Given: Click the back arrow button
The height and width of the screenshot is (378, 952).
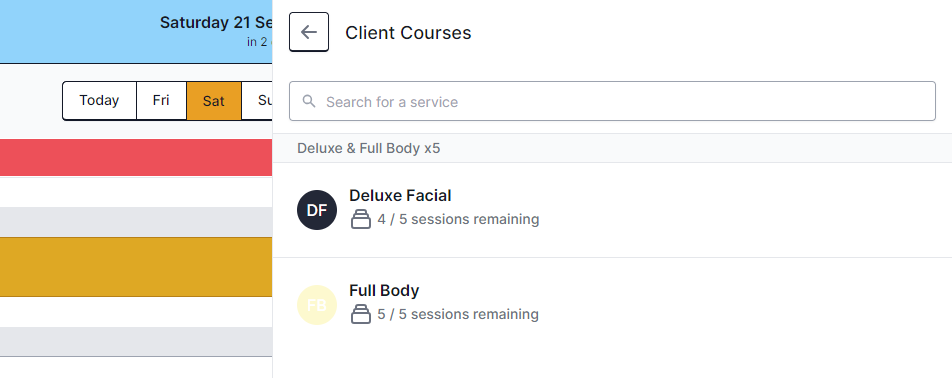Looking at the screenshot, I should 308,32.
